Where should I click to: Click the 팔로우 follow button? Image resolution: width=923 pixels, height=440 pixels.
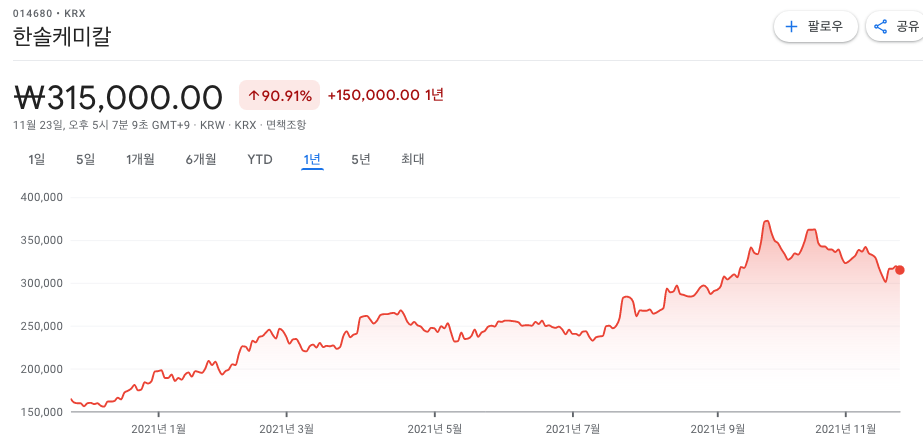tap(815, 27)
